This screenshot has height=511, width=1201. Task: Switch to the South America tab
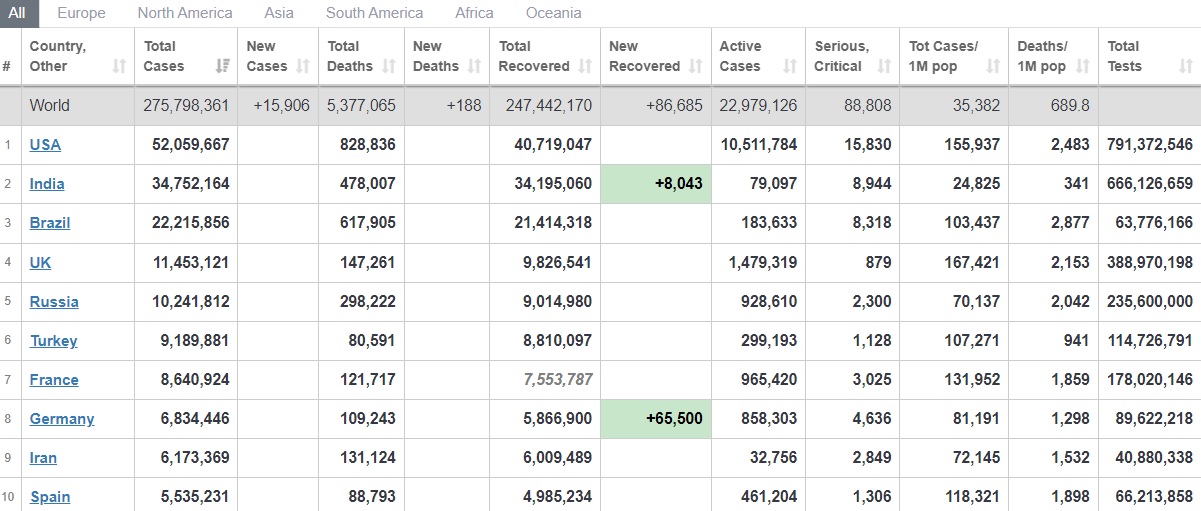coord(374,13)
